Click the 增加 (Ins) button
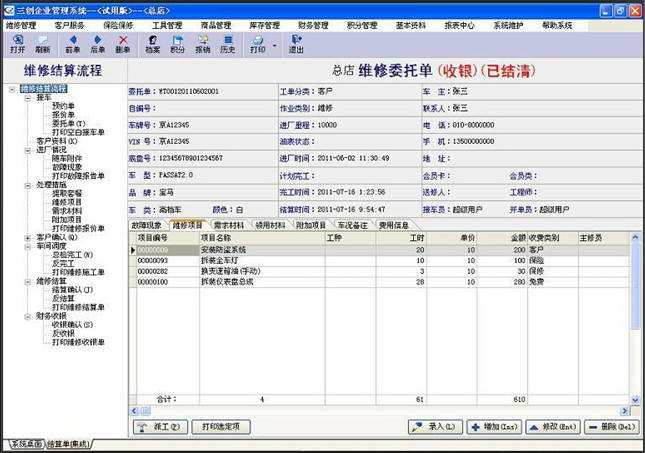 [494, 427]
